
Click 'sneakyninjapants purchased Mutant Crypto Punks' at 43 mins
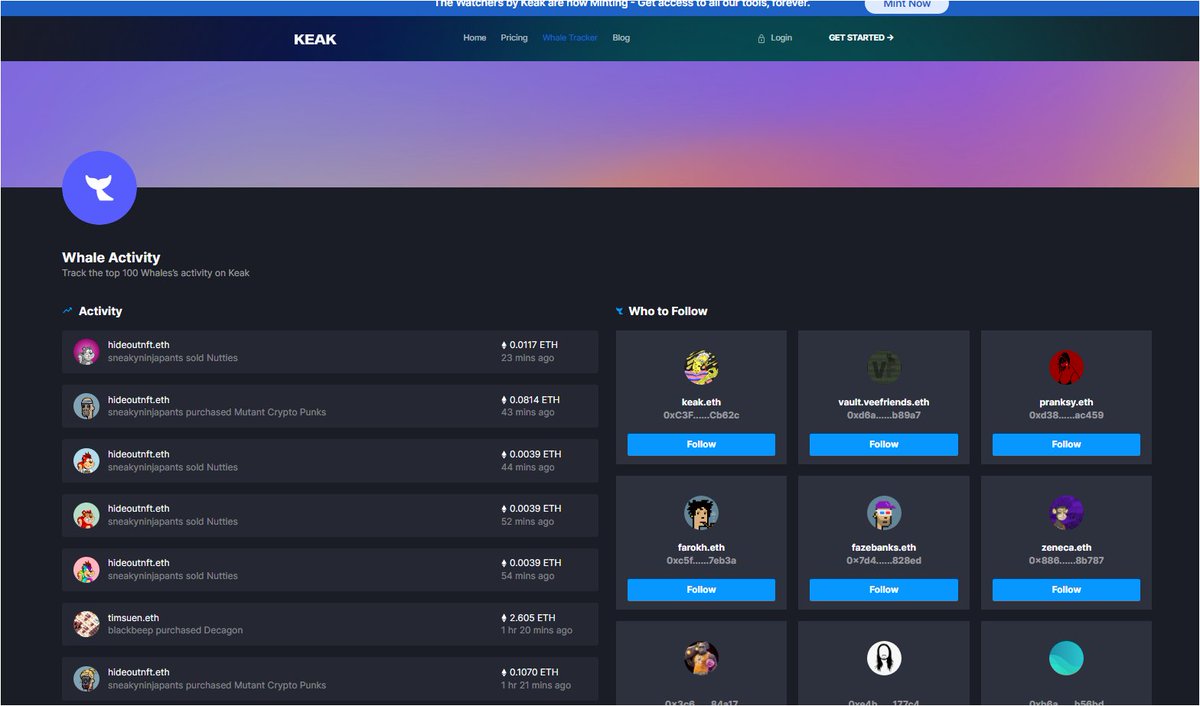[217, 413]
